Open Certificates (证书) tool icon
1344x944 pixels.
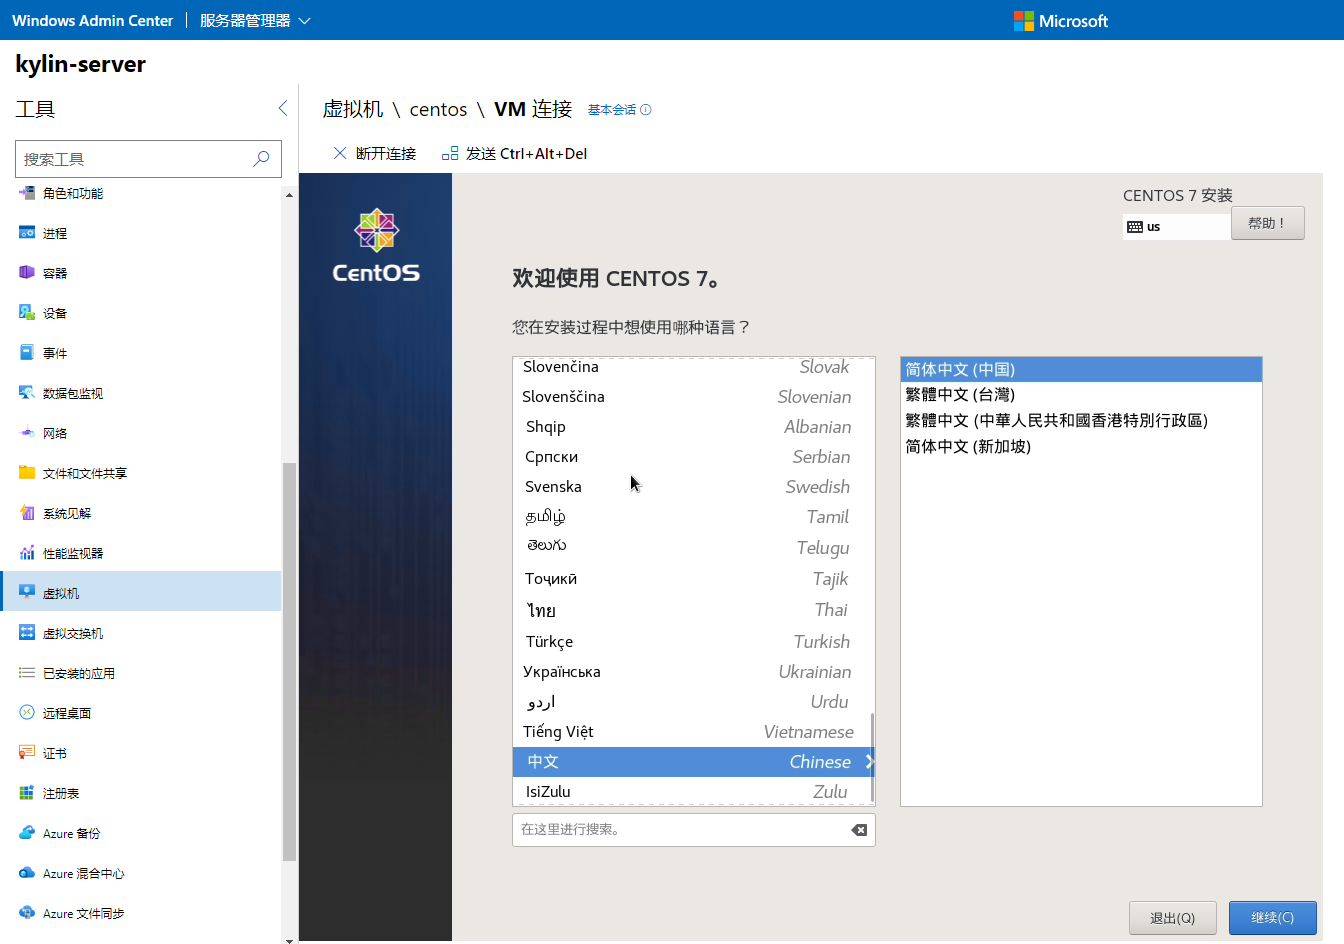(x=27, y=753)
